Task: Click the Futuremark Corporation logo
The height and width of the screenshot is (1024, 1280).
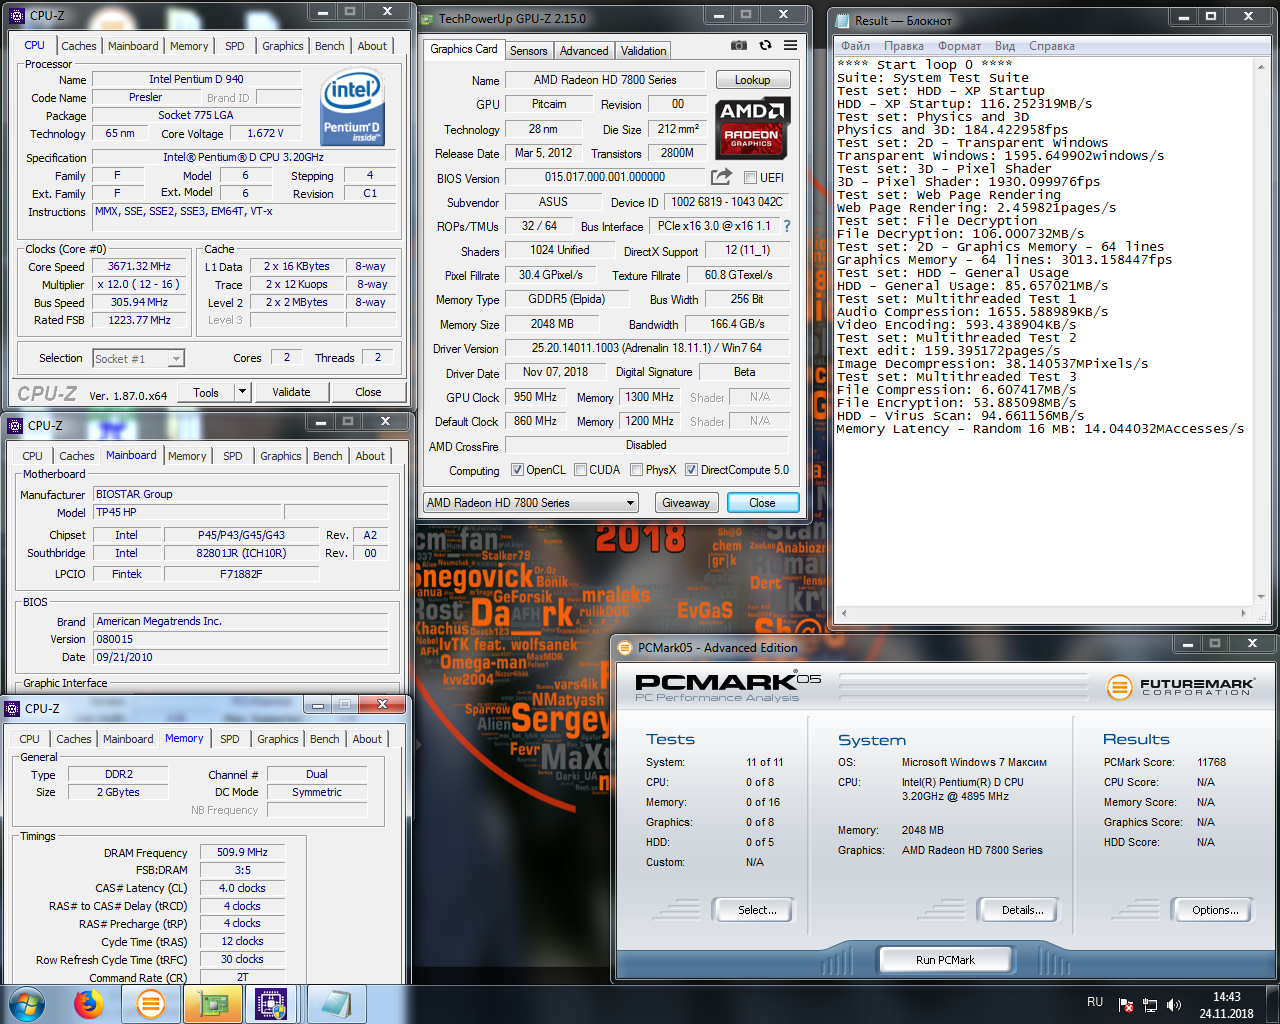Action: 1180,687
